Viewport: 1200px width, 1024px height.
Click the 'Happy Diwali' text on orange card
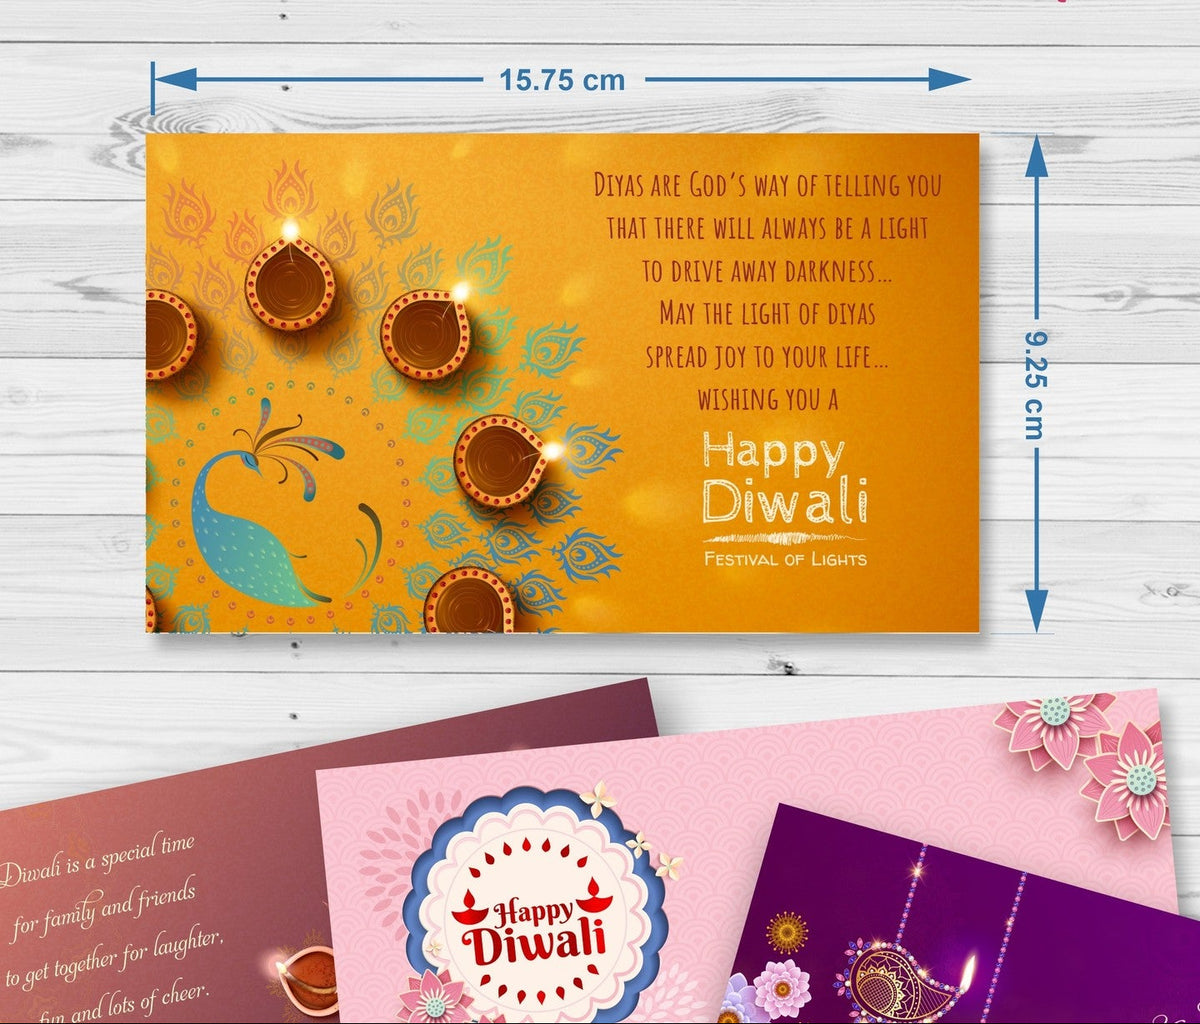coord(784,477)
